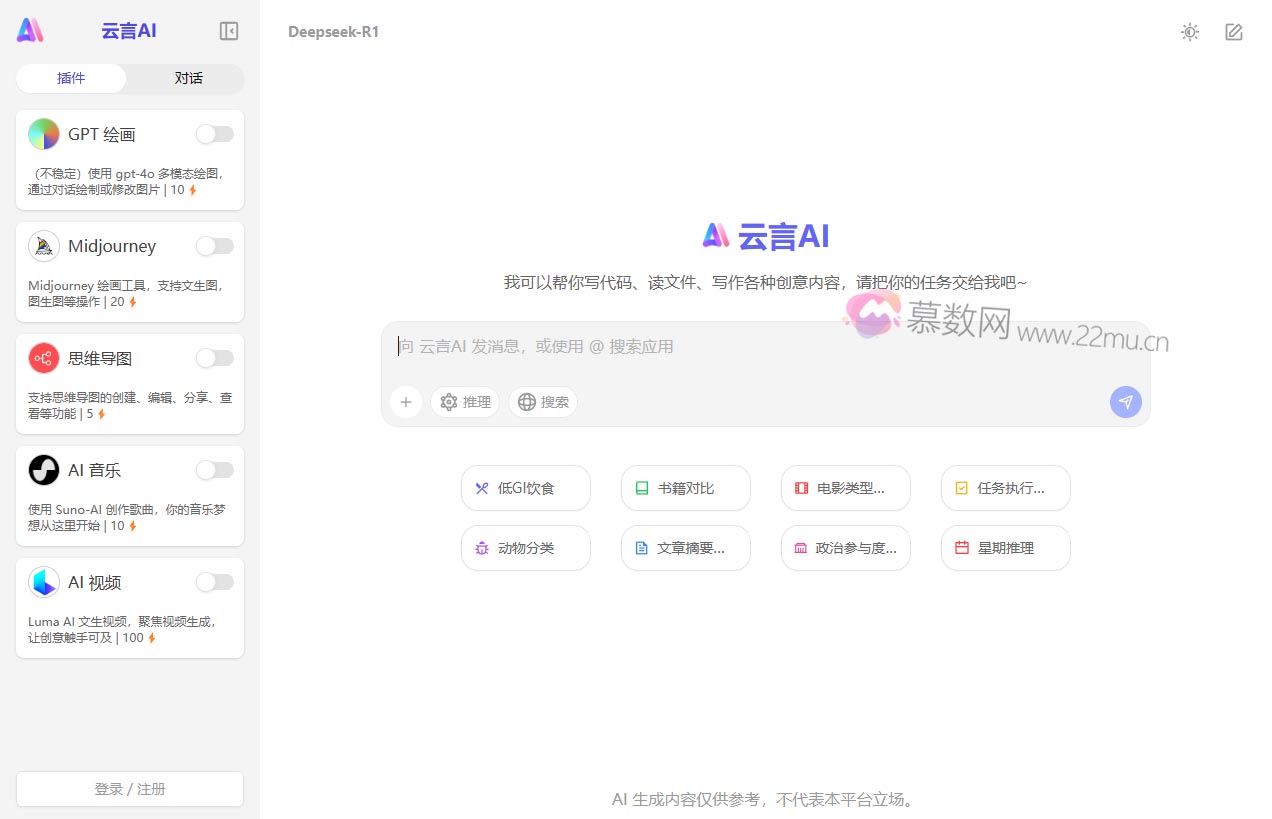Viewport: 1272px width, 819px height.
Task: Start a new chat with the edit icon
Action: click(x=1233, y=32)
